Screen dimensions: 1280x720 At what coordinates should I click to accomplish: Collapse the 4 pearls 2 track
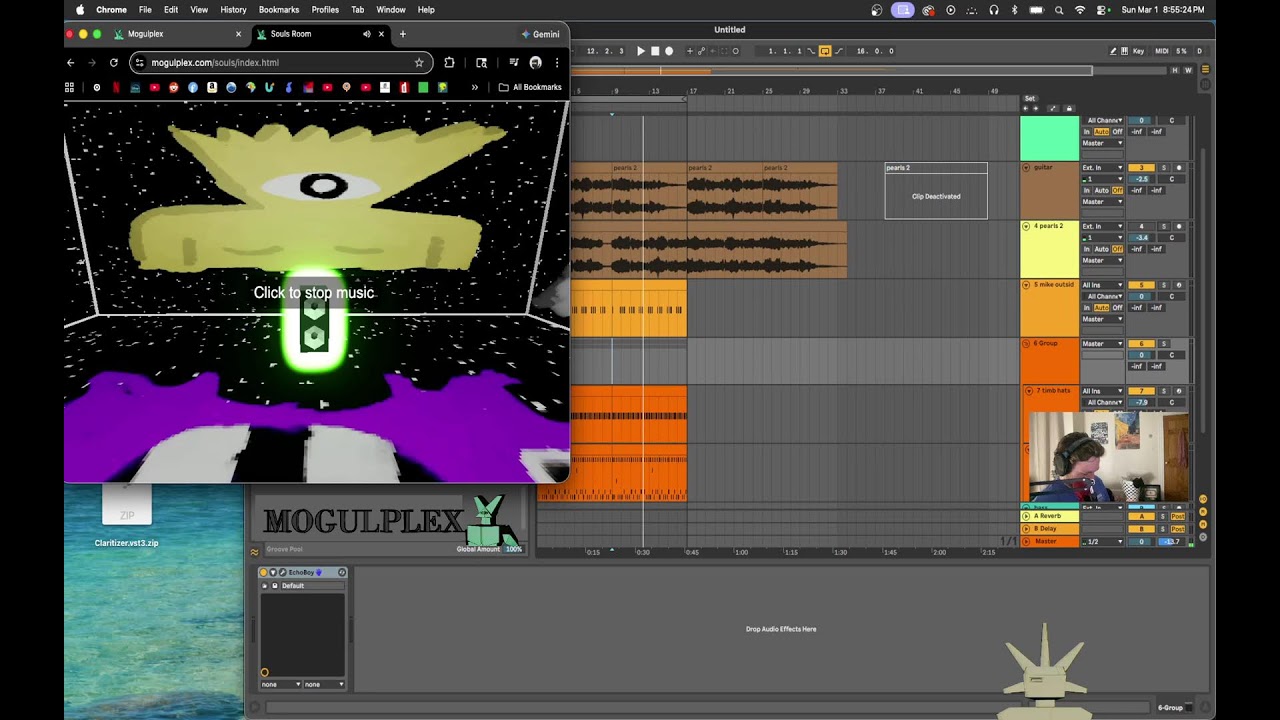coord(1026,226)
